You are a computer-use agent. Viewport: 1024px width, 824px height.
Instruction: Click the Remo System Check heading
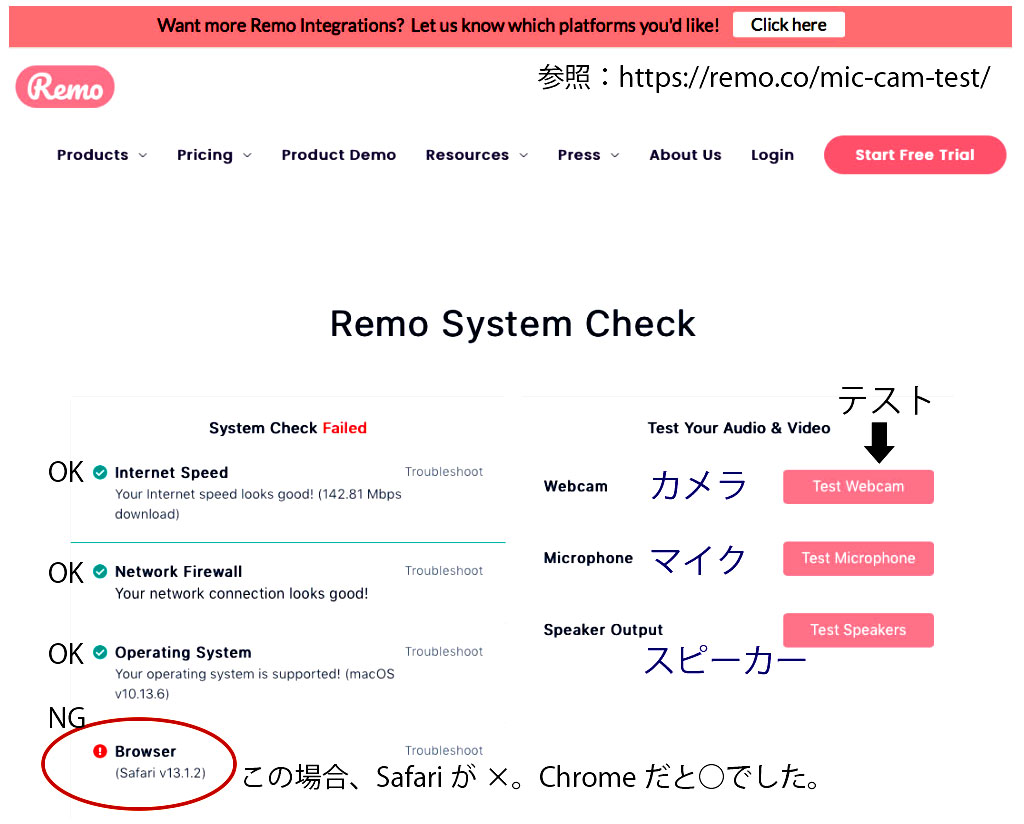tap(513, 324)
